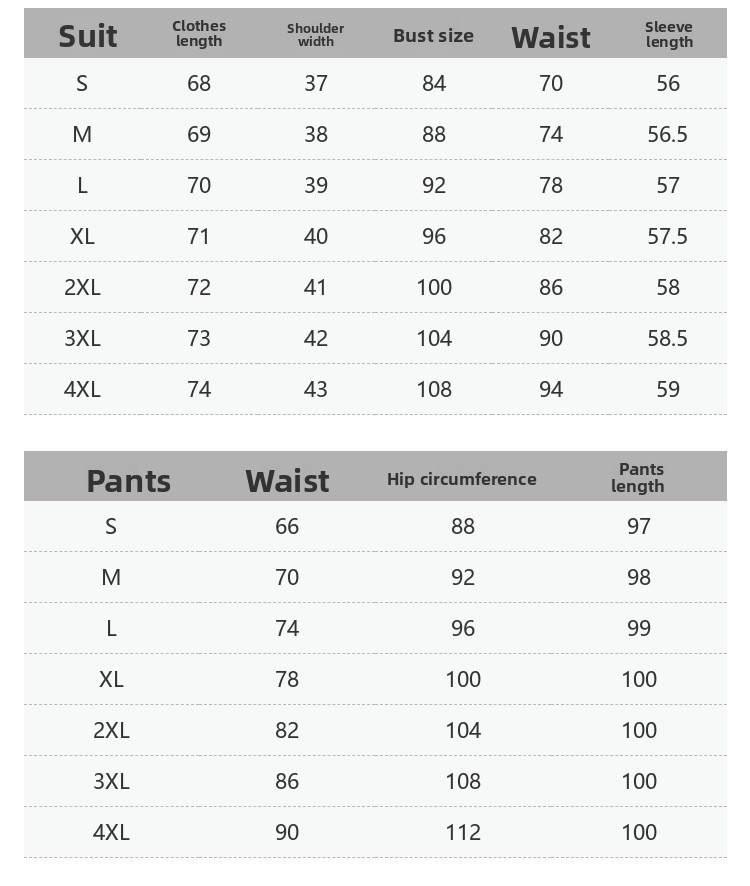Screen dimensions: 750x886
Task: Click the Waist header in Suit table
Action: tap(551, 37)
